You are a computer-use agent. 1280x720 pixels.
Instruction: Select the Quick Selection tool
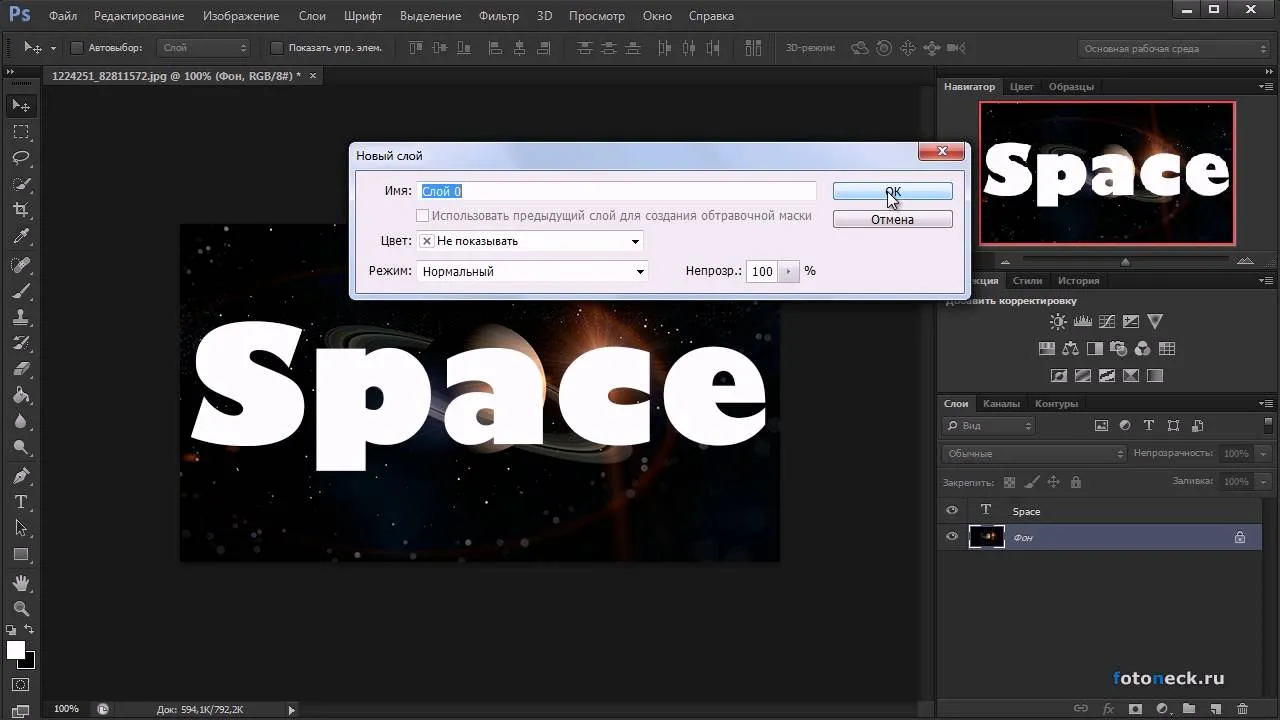tap(21, 184)
